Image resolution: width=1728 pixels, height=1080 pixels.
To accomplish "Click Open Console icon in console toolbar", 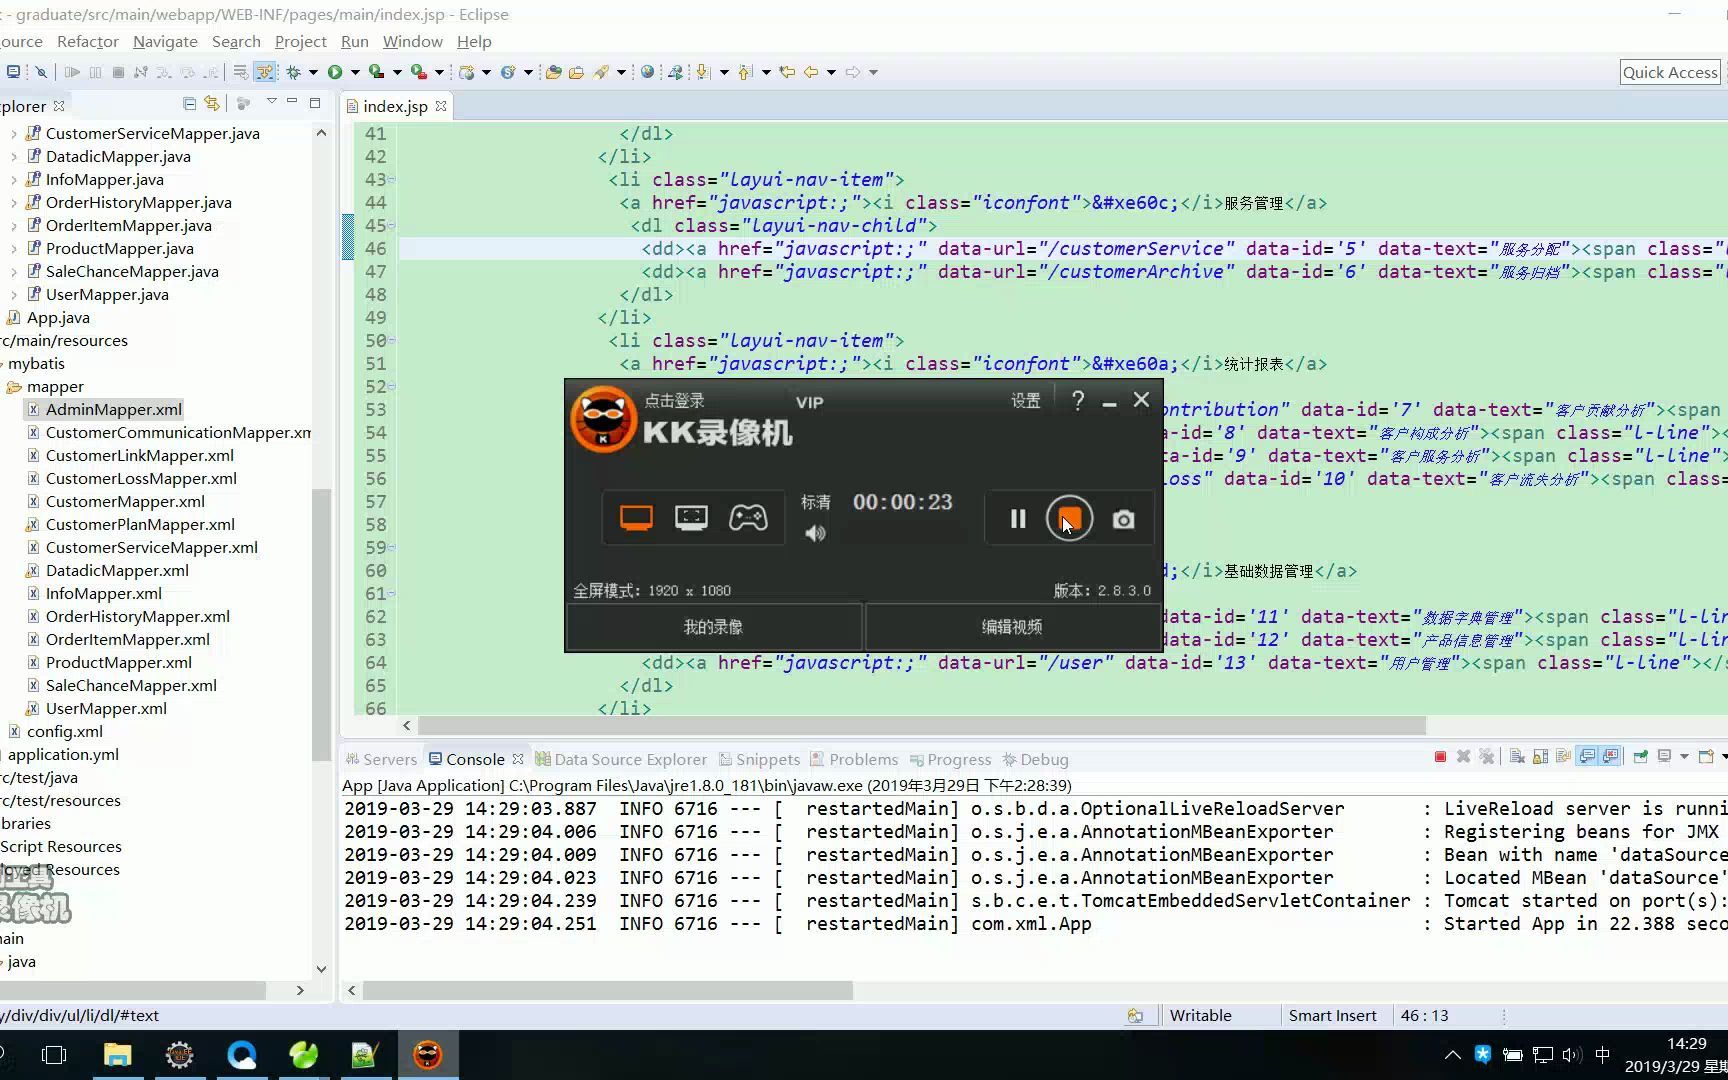I will (1706, 757).
